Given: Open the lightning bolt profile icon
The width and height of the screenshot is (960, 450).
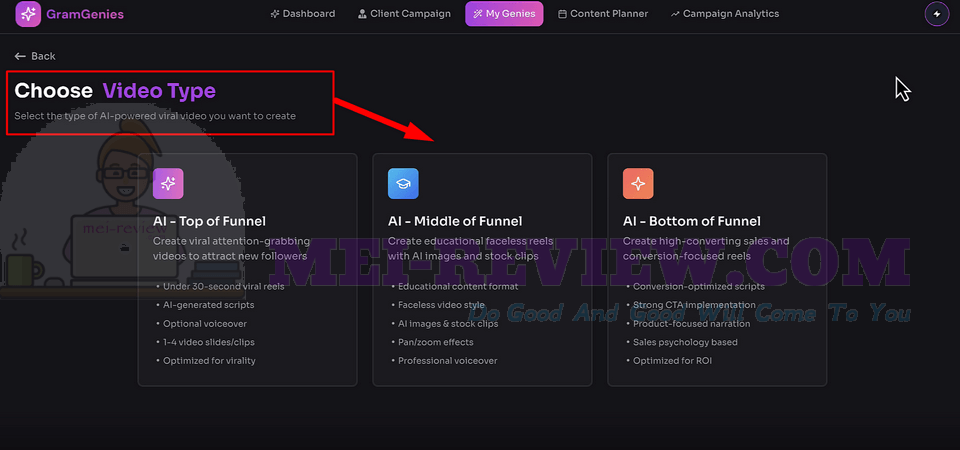Looking at the screenshot, I should click(x=936, y=14).
